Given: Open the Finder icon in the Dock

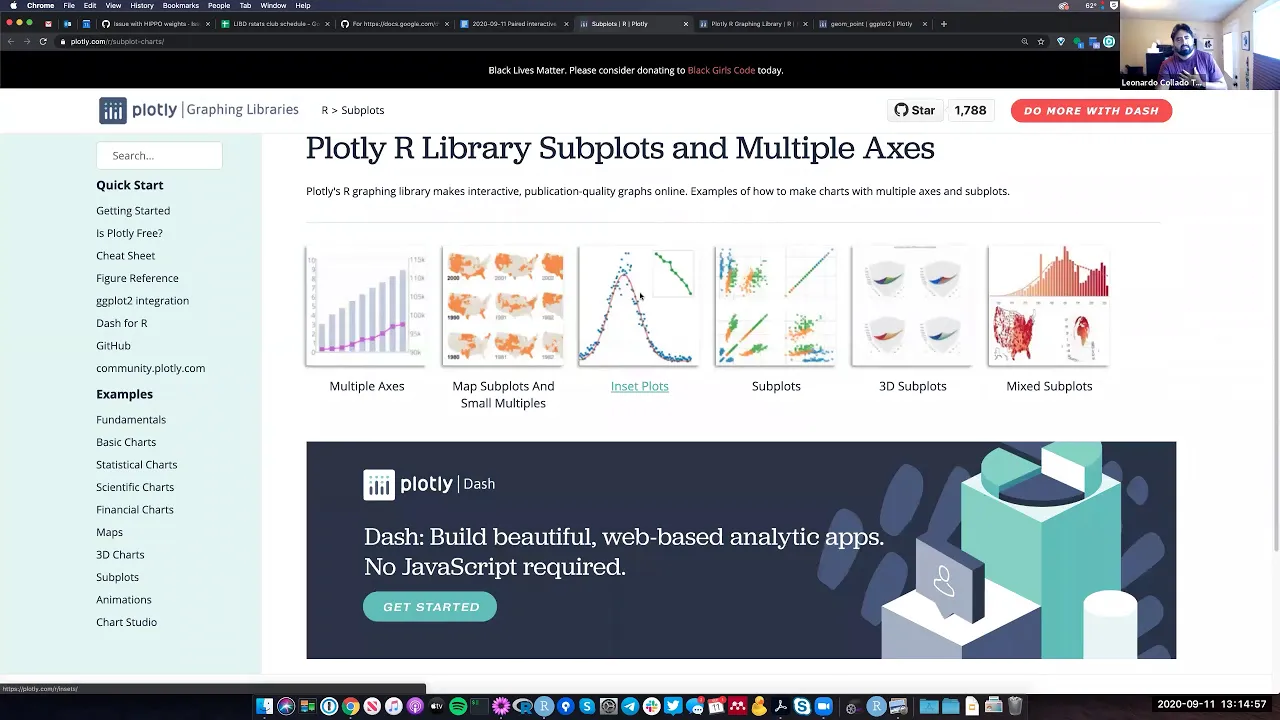Looking at the screenshot, I should click(x=264, y=706).
